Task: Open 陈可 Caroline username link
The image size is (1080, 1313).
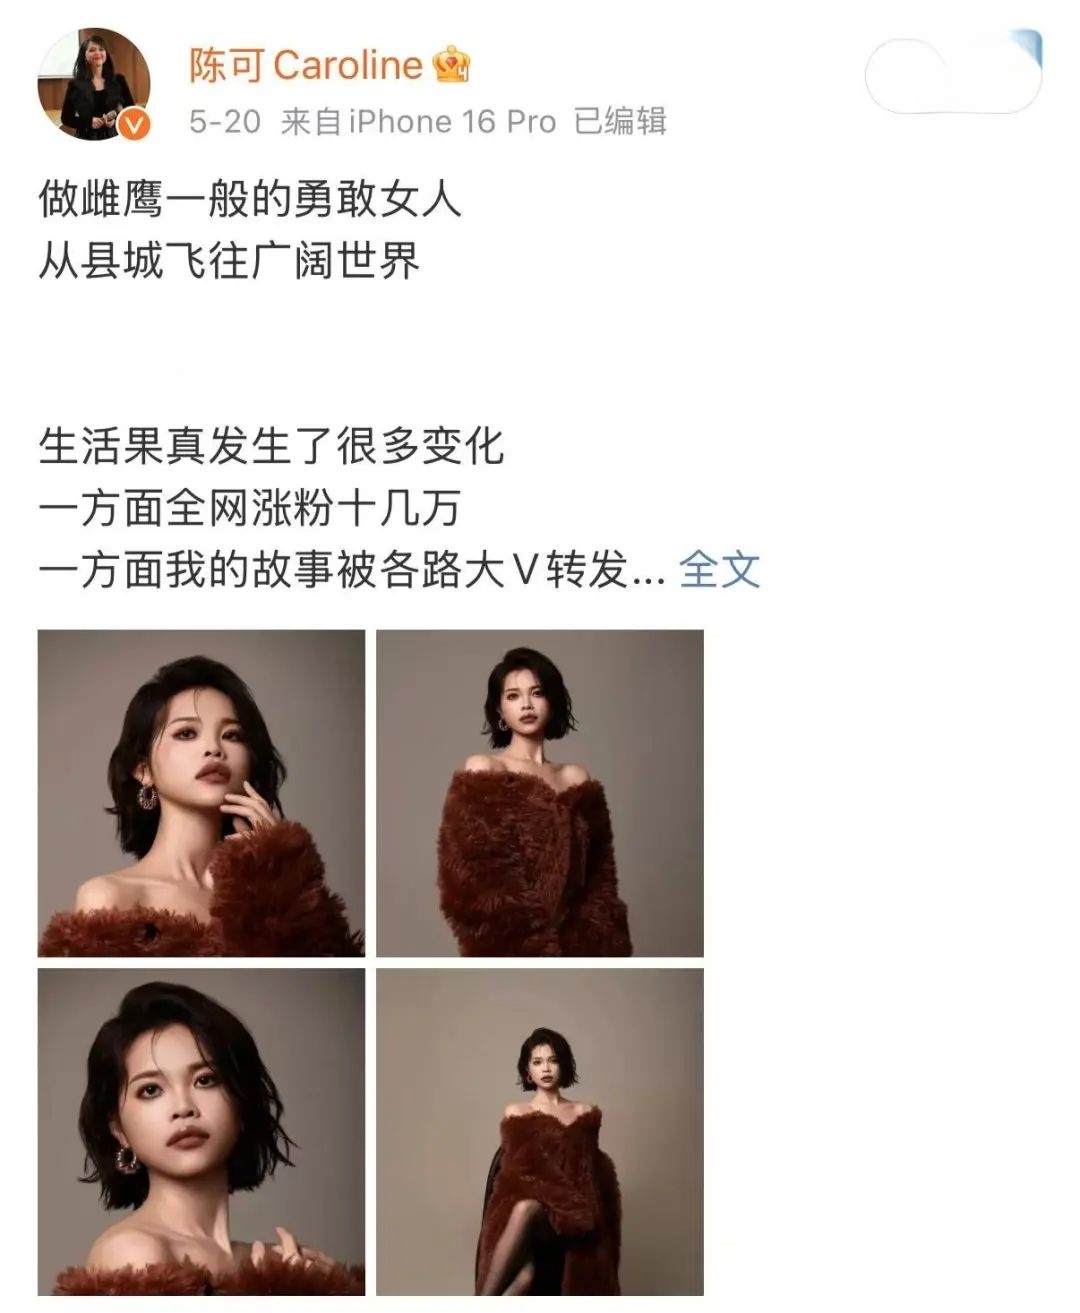Action: point(306,65)
